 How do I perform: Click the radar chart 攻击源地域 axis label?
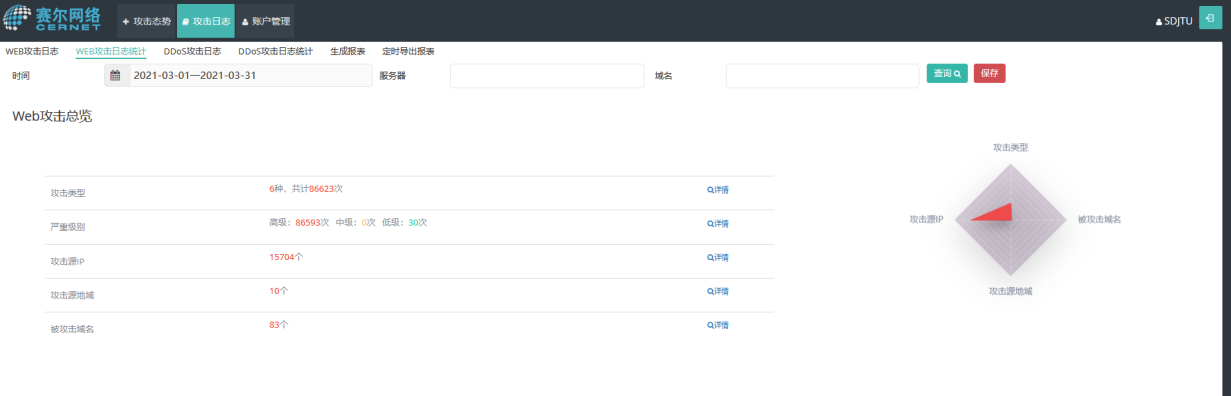pyautogui.click(x=1010, y=290)
